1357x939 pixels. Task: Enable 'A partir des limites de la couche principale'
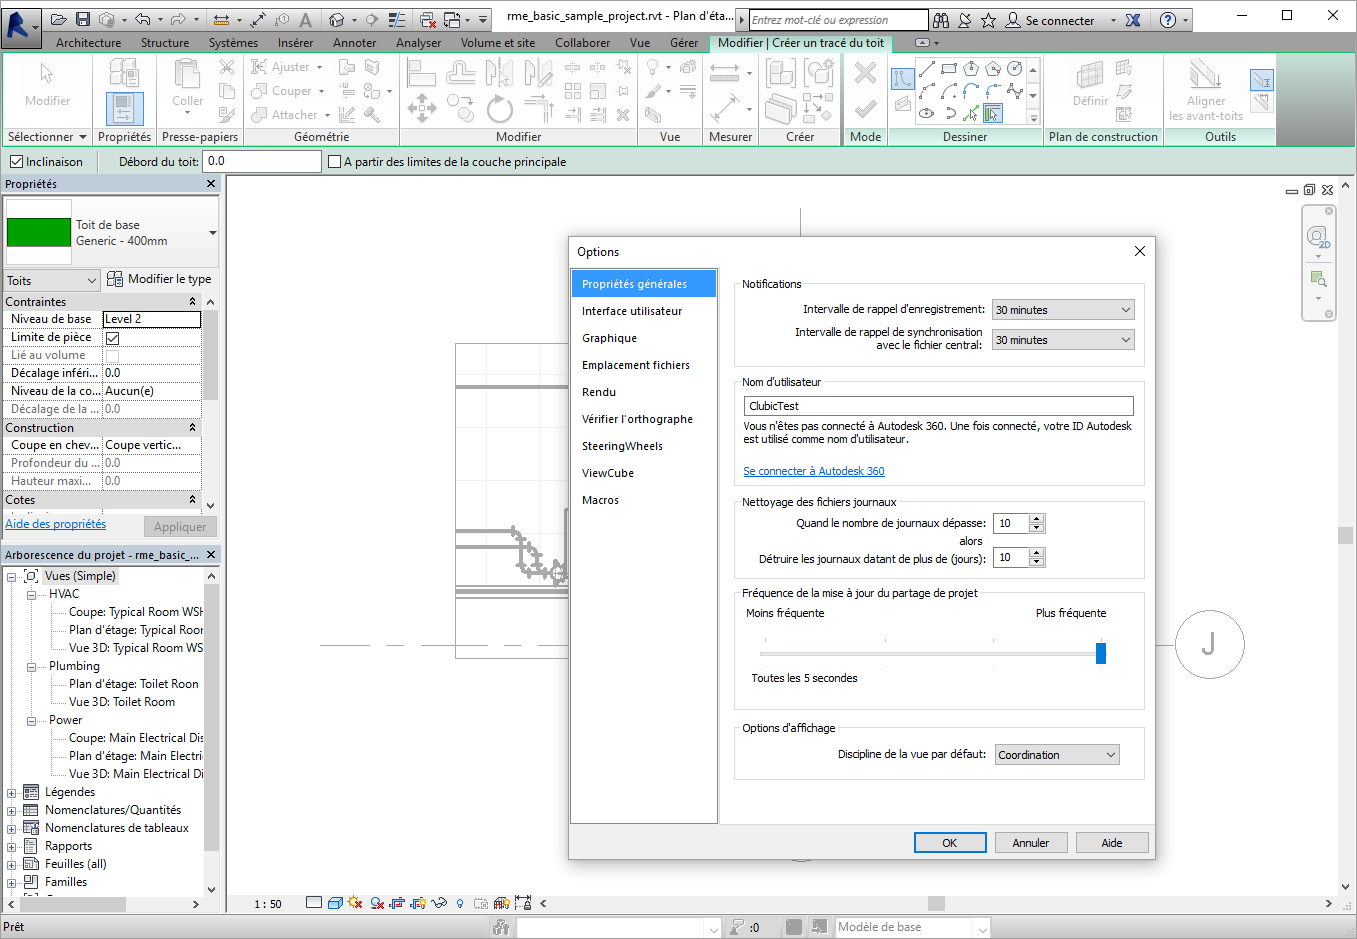pos(334,162)
